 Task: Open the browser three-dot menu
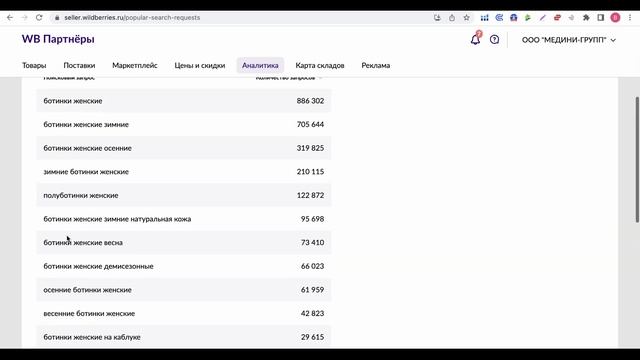[630, 18]
